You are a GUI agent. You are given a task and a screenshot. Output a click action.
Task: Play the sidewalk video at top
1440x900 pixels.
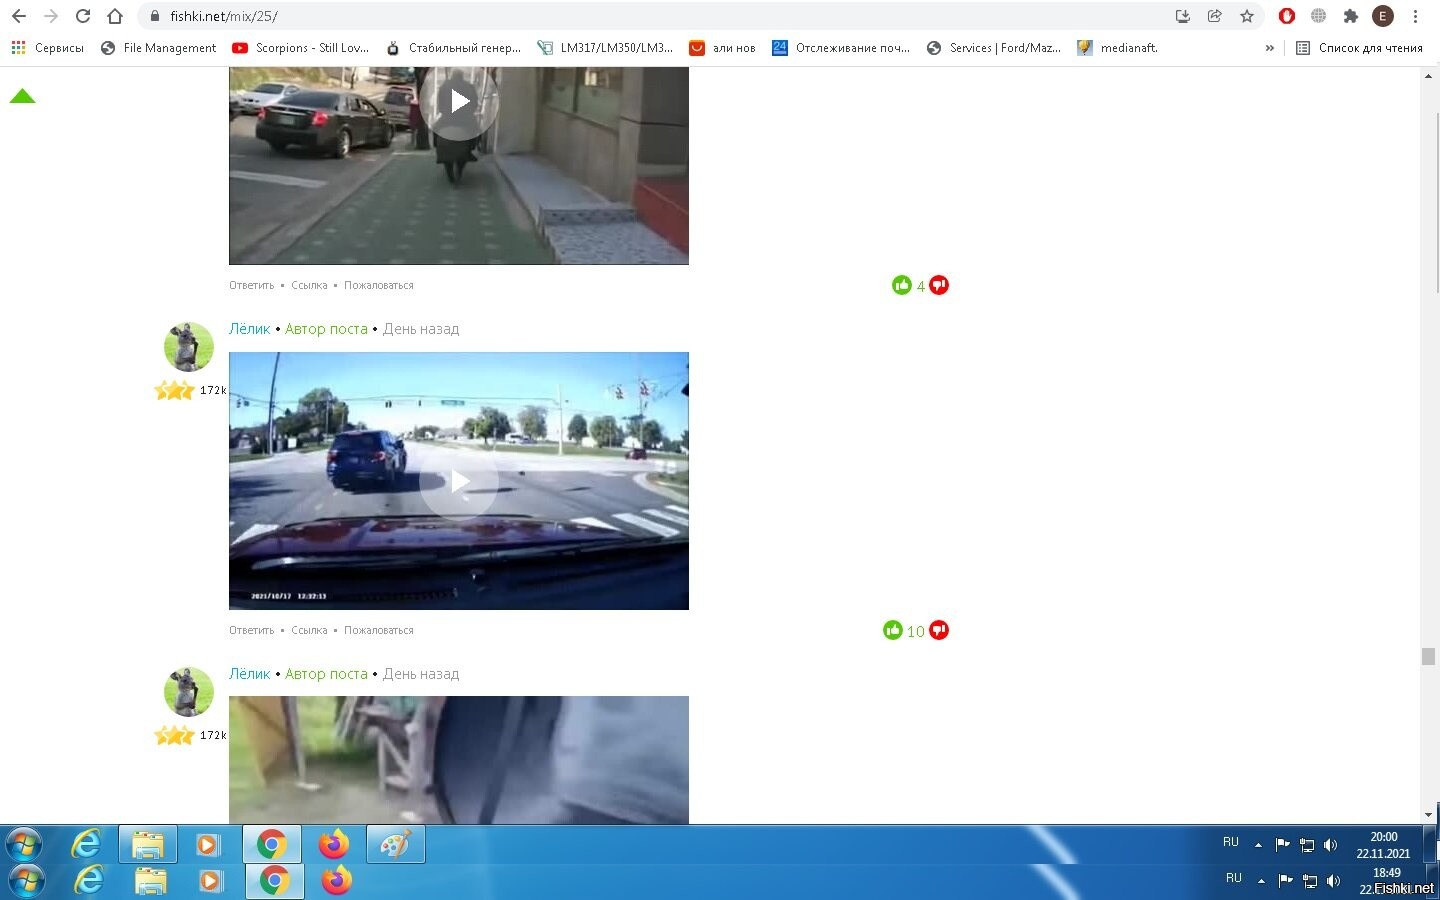click(459, 101)
